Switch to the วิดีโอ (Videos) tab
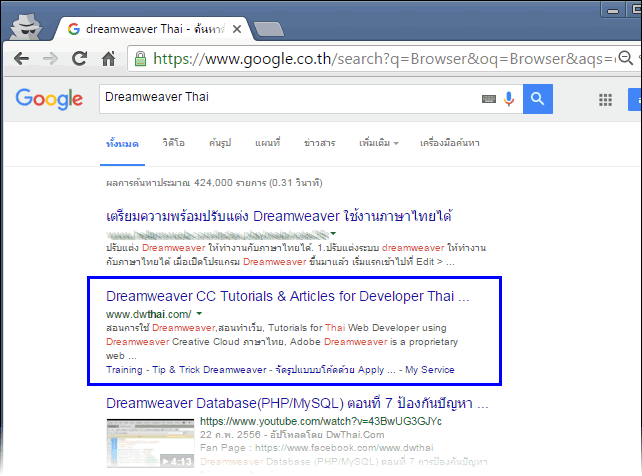642x476 pixels. pos(173,143)
